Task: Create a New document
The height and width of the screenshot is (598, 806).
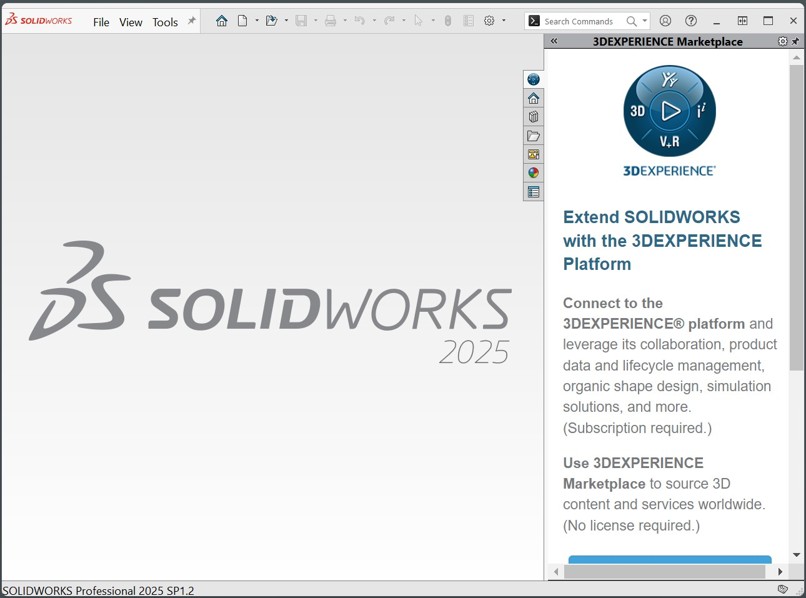Action: pos(242,21)
